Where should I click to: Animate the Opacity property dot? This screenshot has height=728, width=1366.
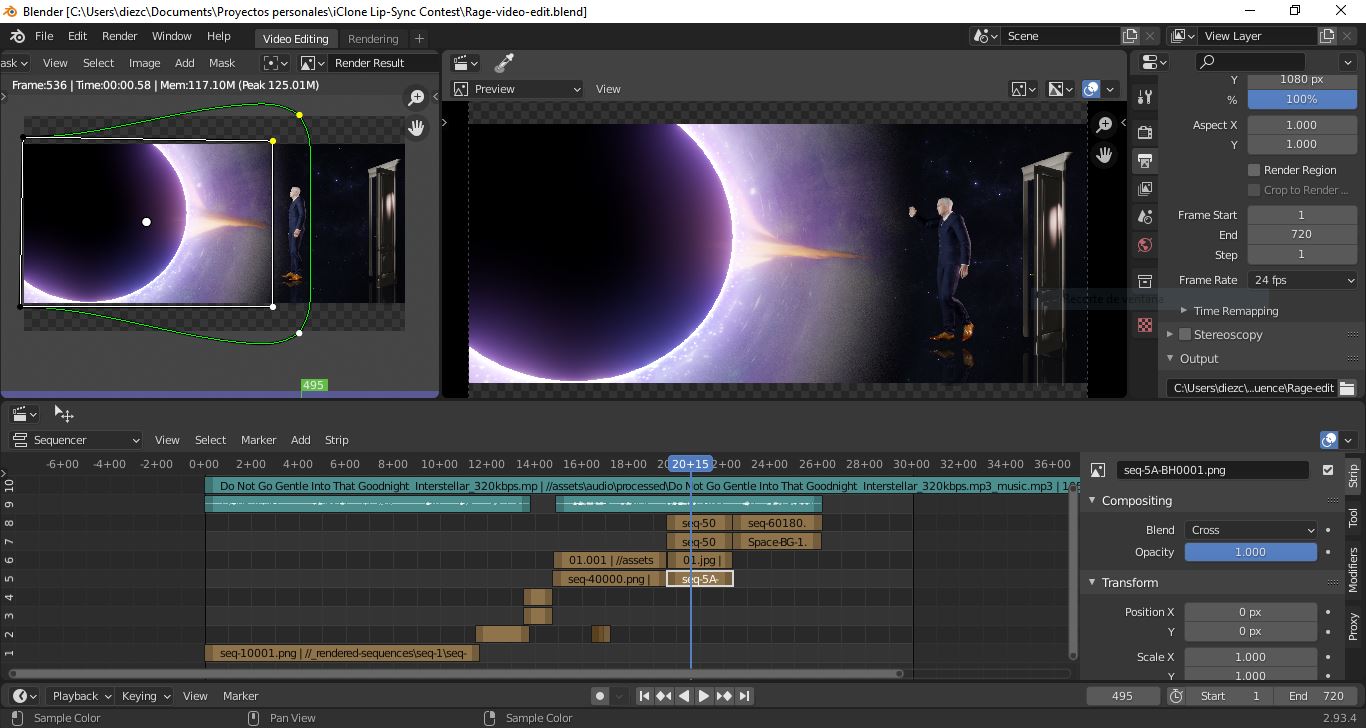[1328, 552]
